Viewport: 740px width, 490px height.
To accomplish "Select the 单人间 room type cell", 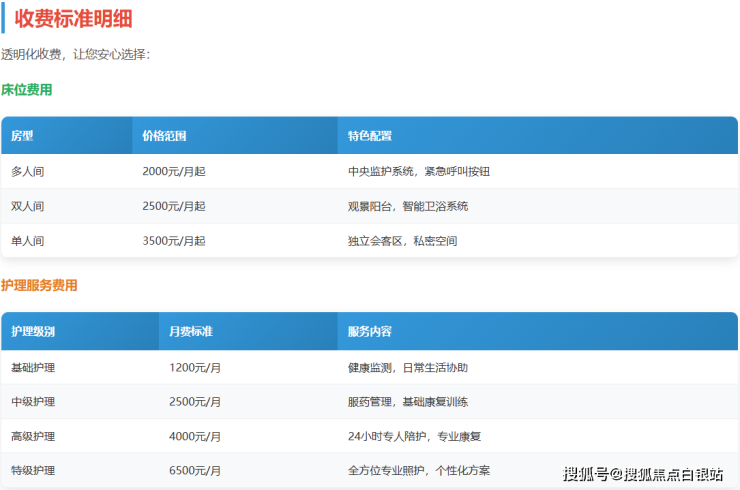I will [x=28, y=241].
